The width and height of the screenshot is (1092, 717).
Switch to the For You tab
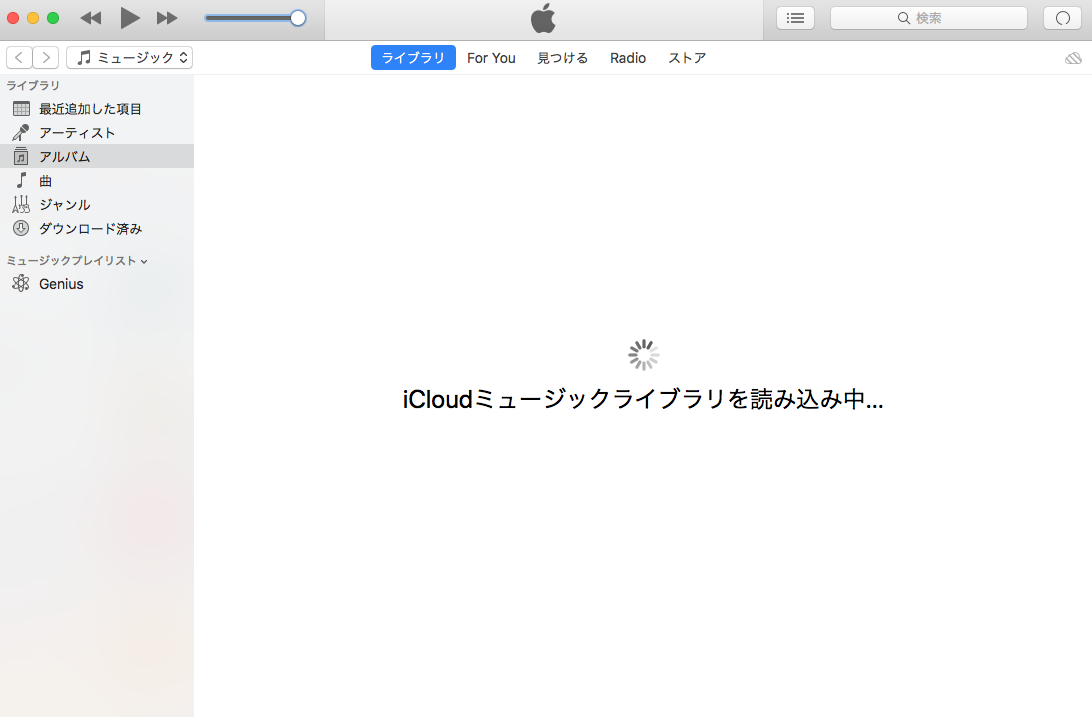coord(491,58)
